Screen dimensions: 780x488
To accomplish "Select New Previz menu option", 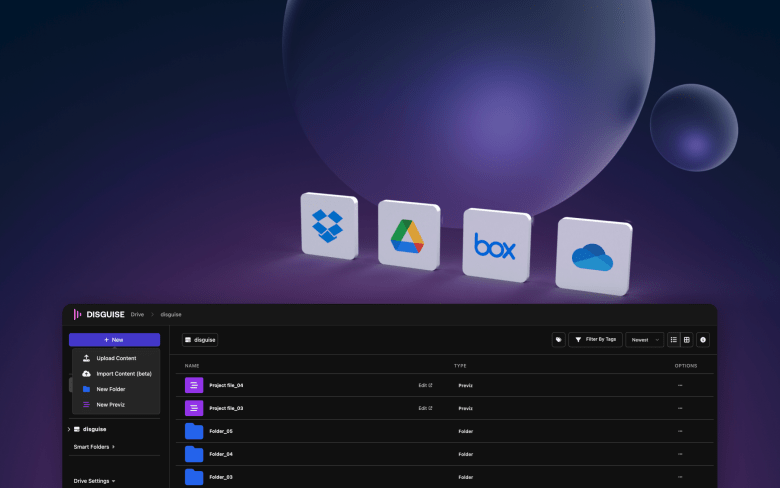I will (x=110, y=404).
